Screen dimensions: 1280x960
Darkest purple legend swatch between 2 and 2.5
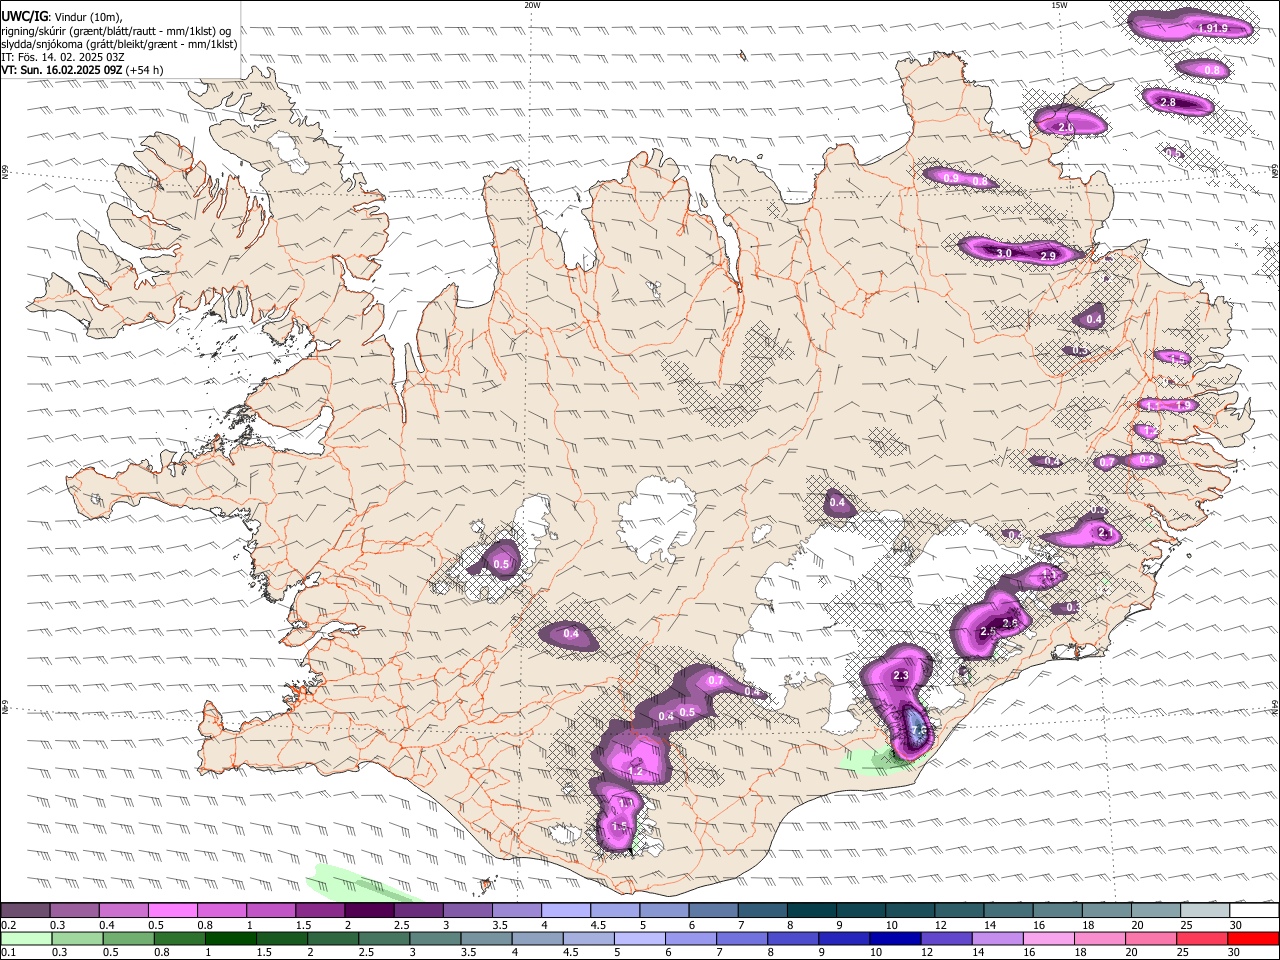(x=369, y=911)
